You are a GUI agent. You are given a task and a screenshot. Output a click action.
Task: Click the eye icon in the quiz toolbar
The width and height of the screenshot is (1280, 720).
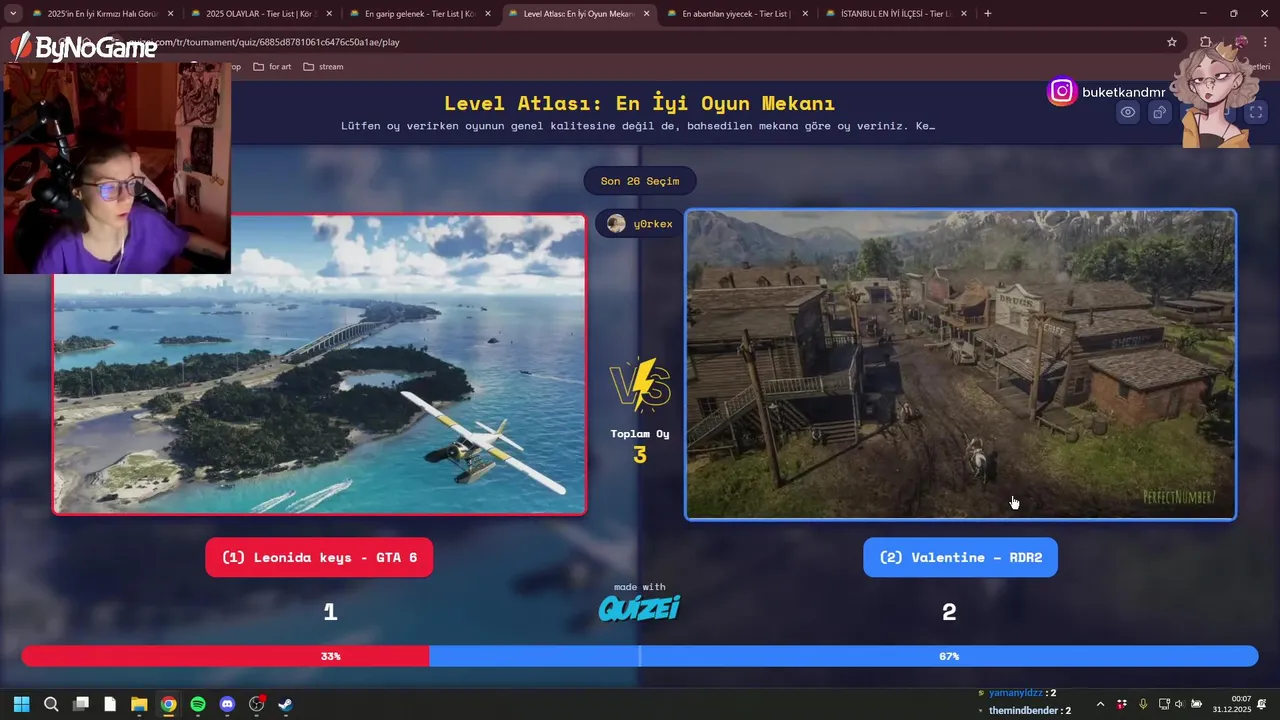point(1128,112)
